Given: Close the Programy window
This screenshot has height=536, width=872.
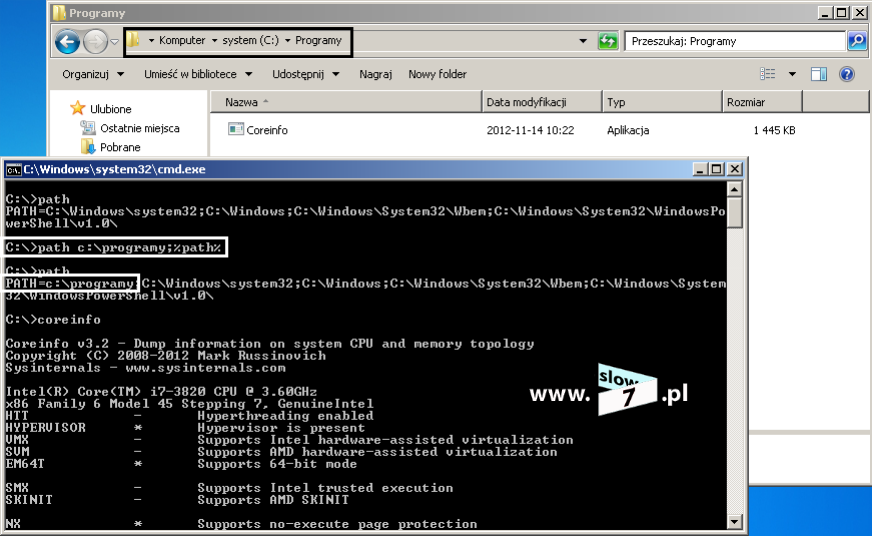Looking at the screenshot, I should 859,12.
